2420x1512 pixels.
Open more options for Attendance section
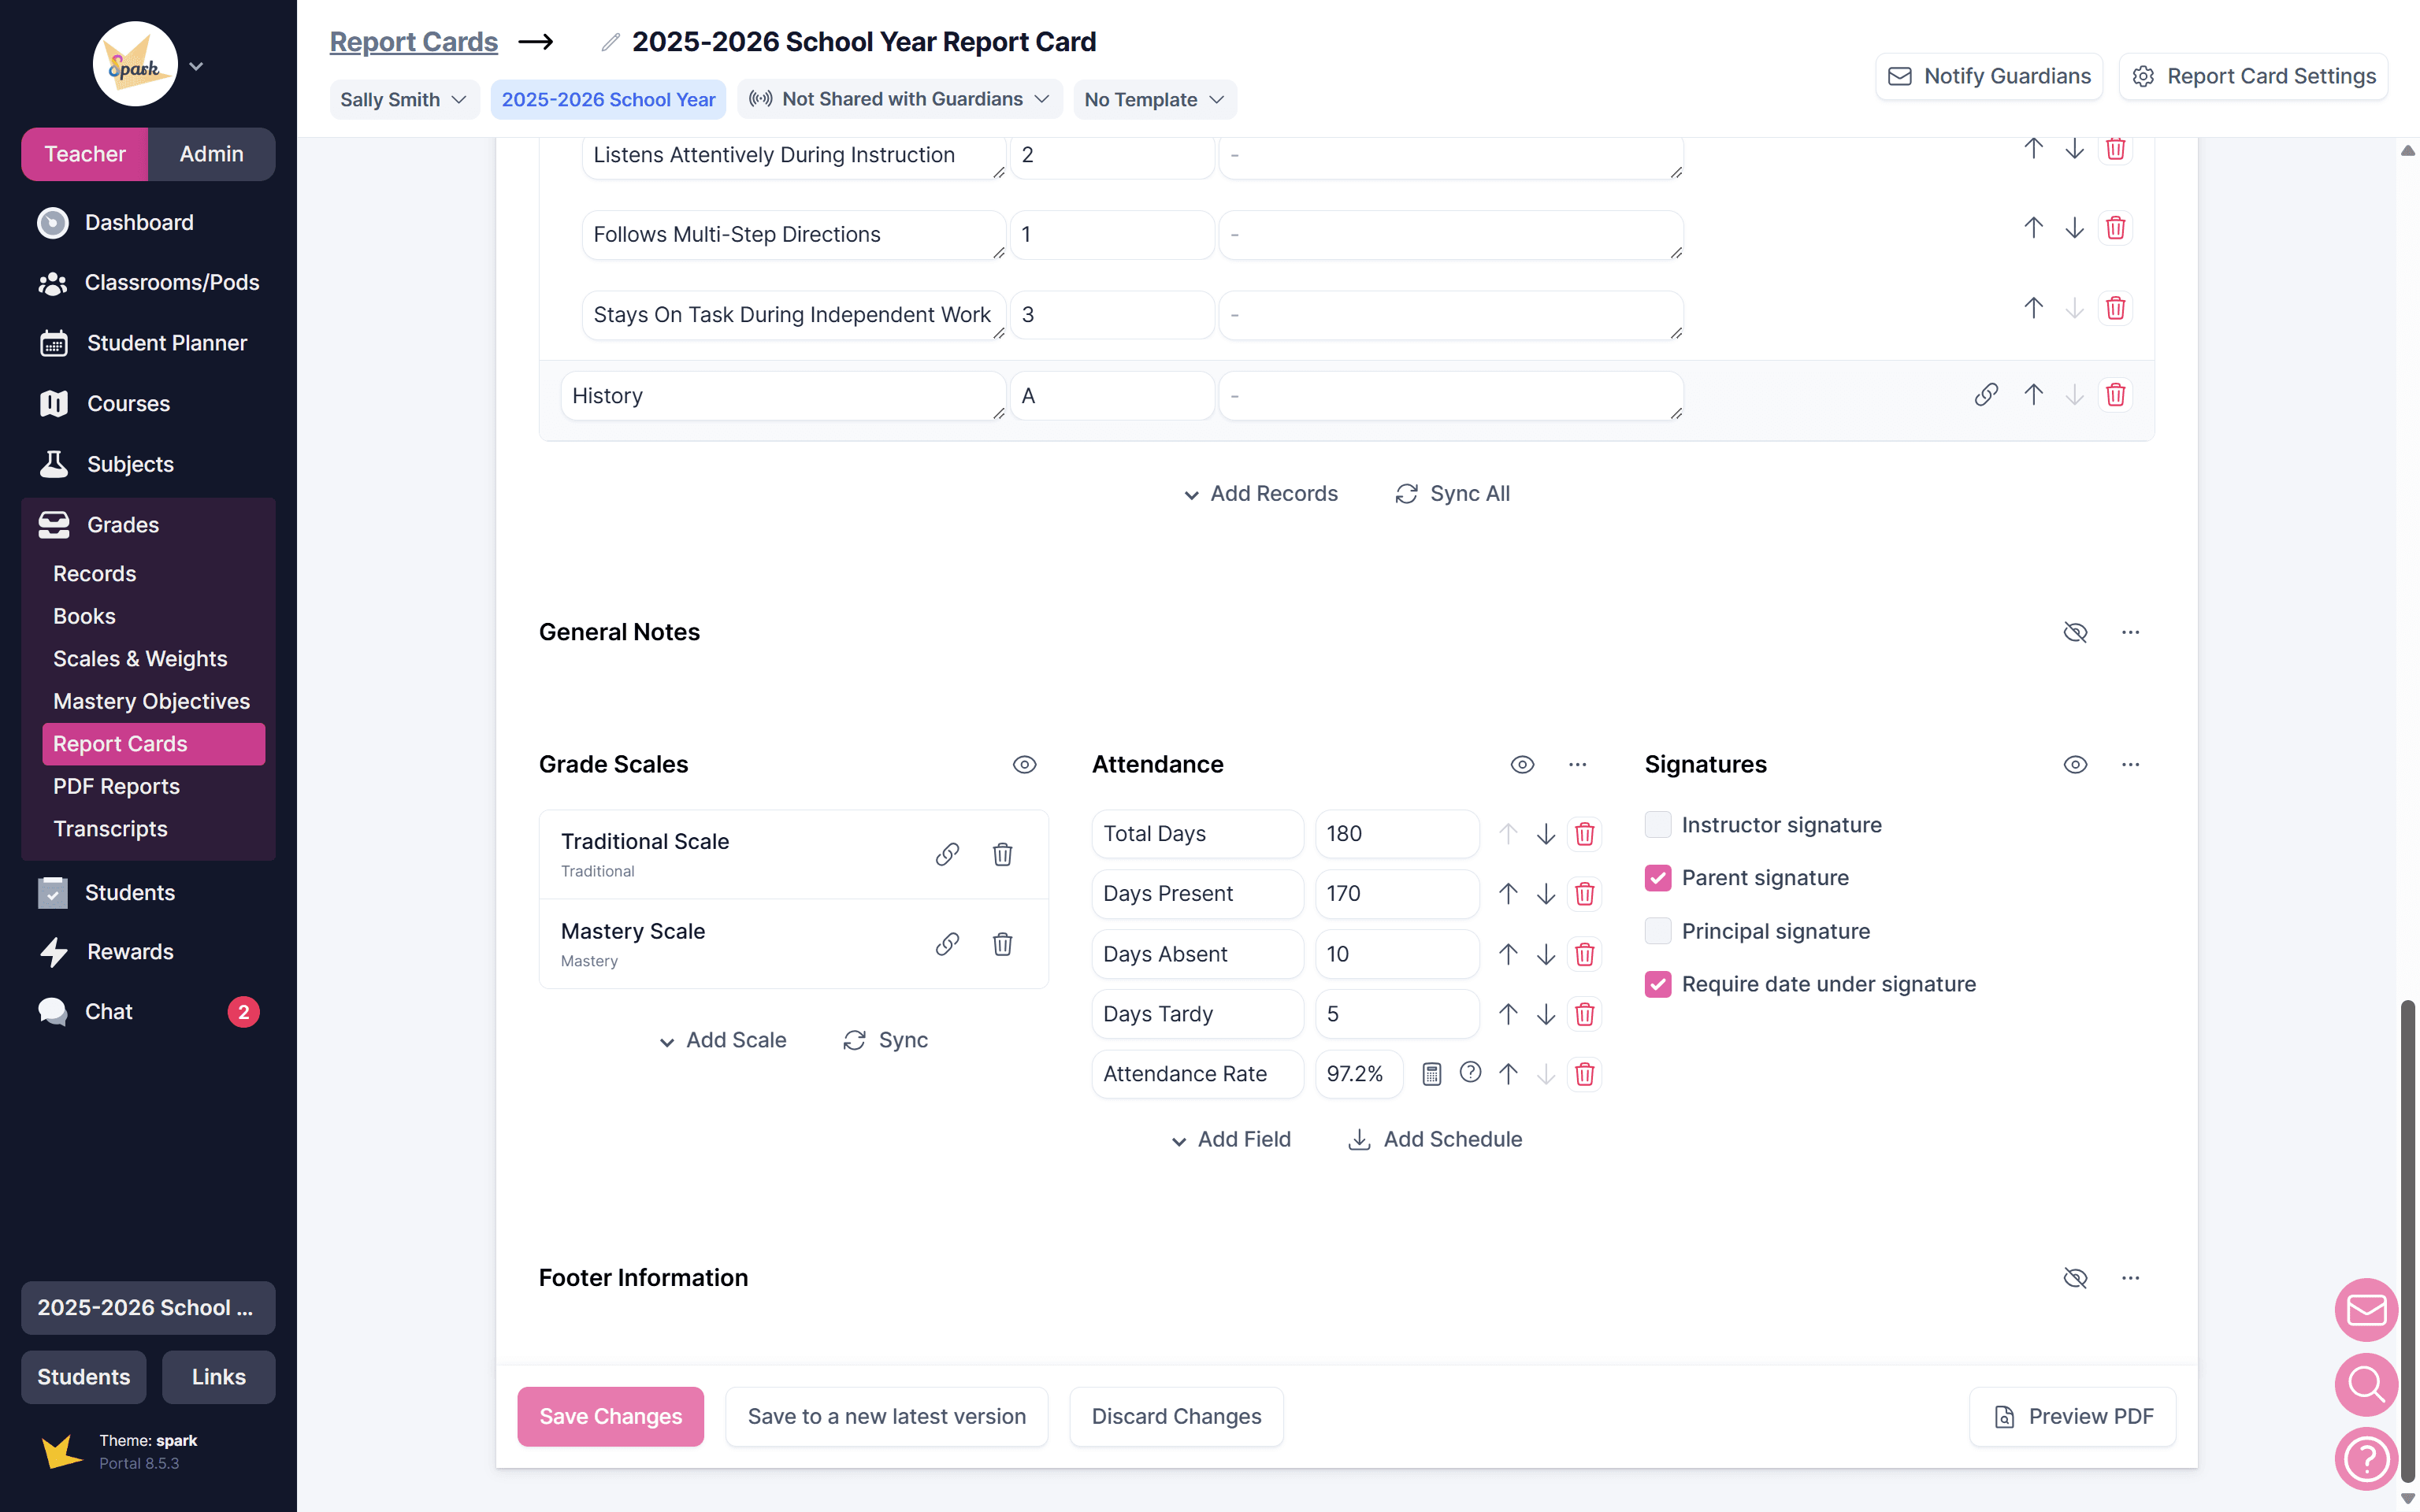coord(1578,765)
